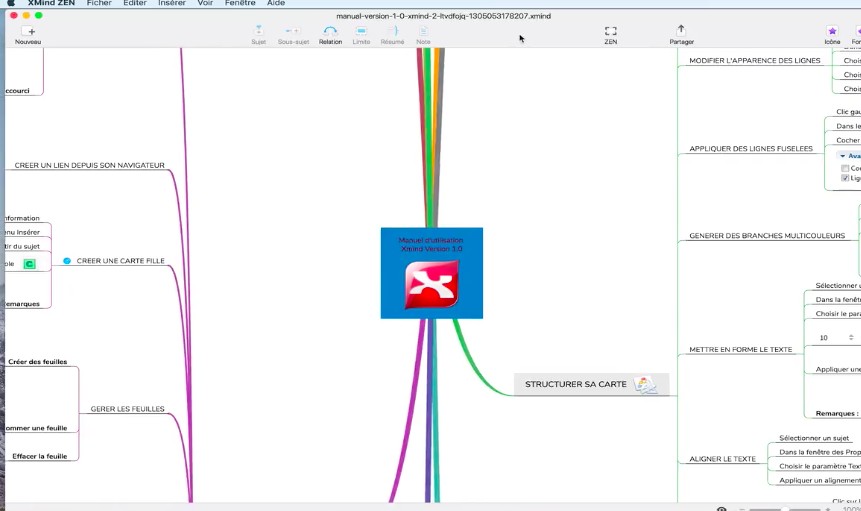
Task: Click the blue marker beside CREER UNE CARTE FILLE
Action: 67,261
